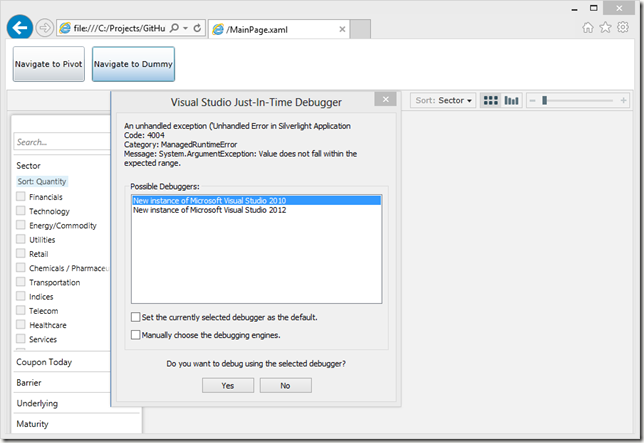Click the browser forward arrow button
This screenshot has width=644, height=443.
pyautogui.click(x=44, y=28)
